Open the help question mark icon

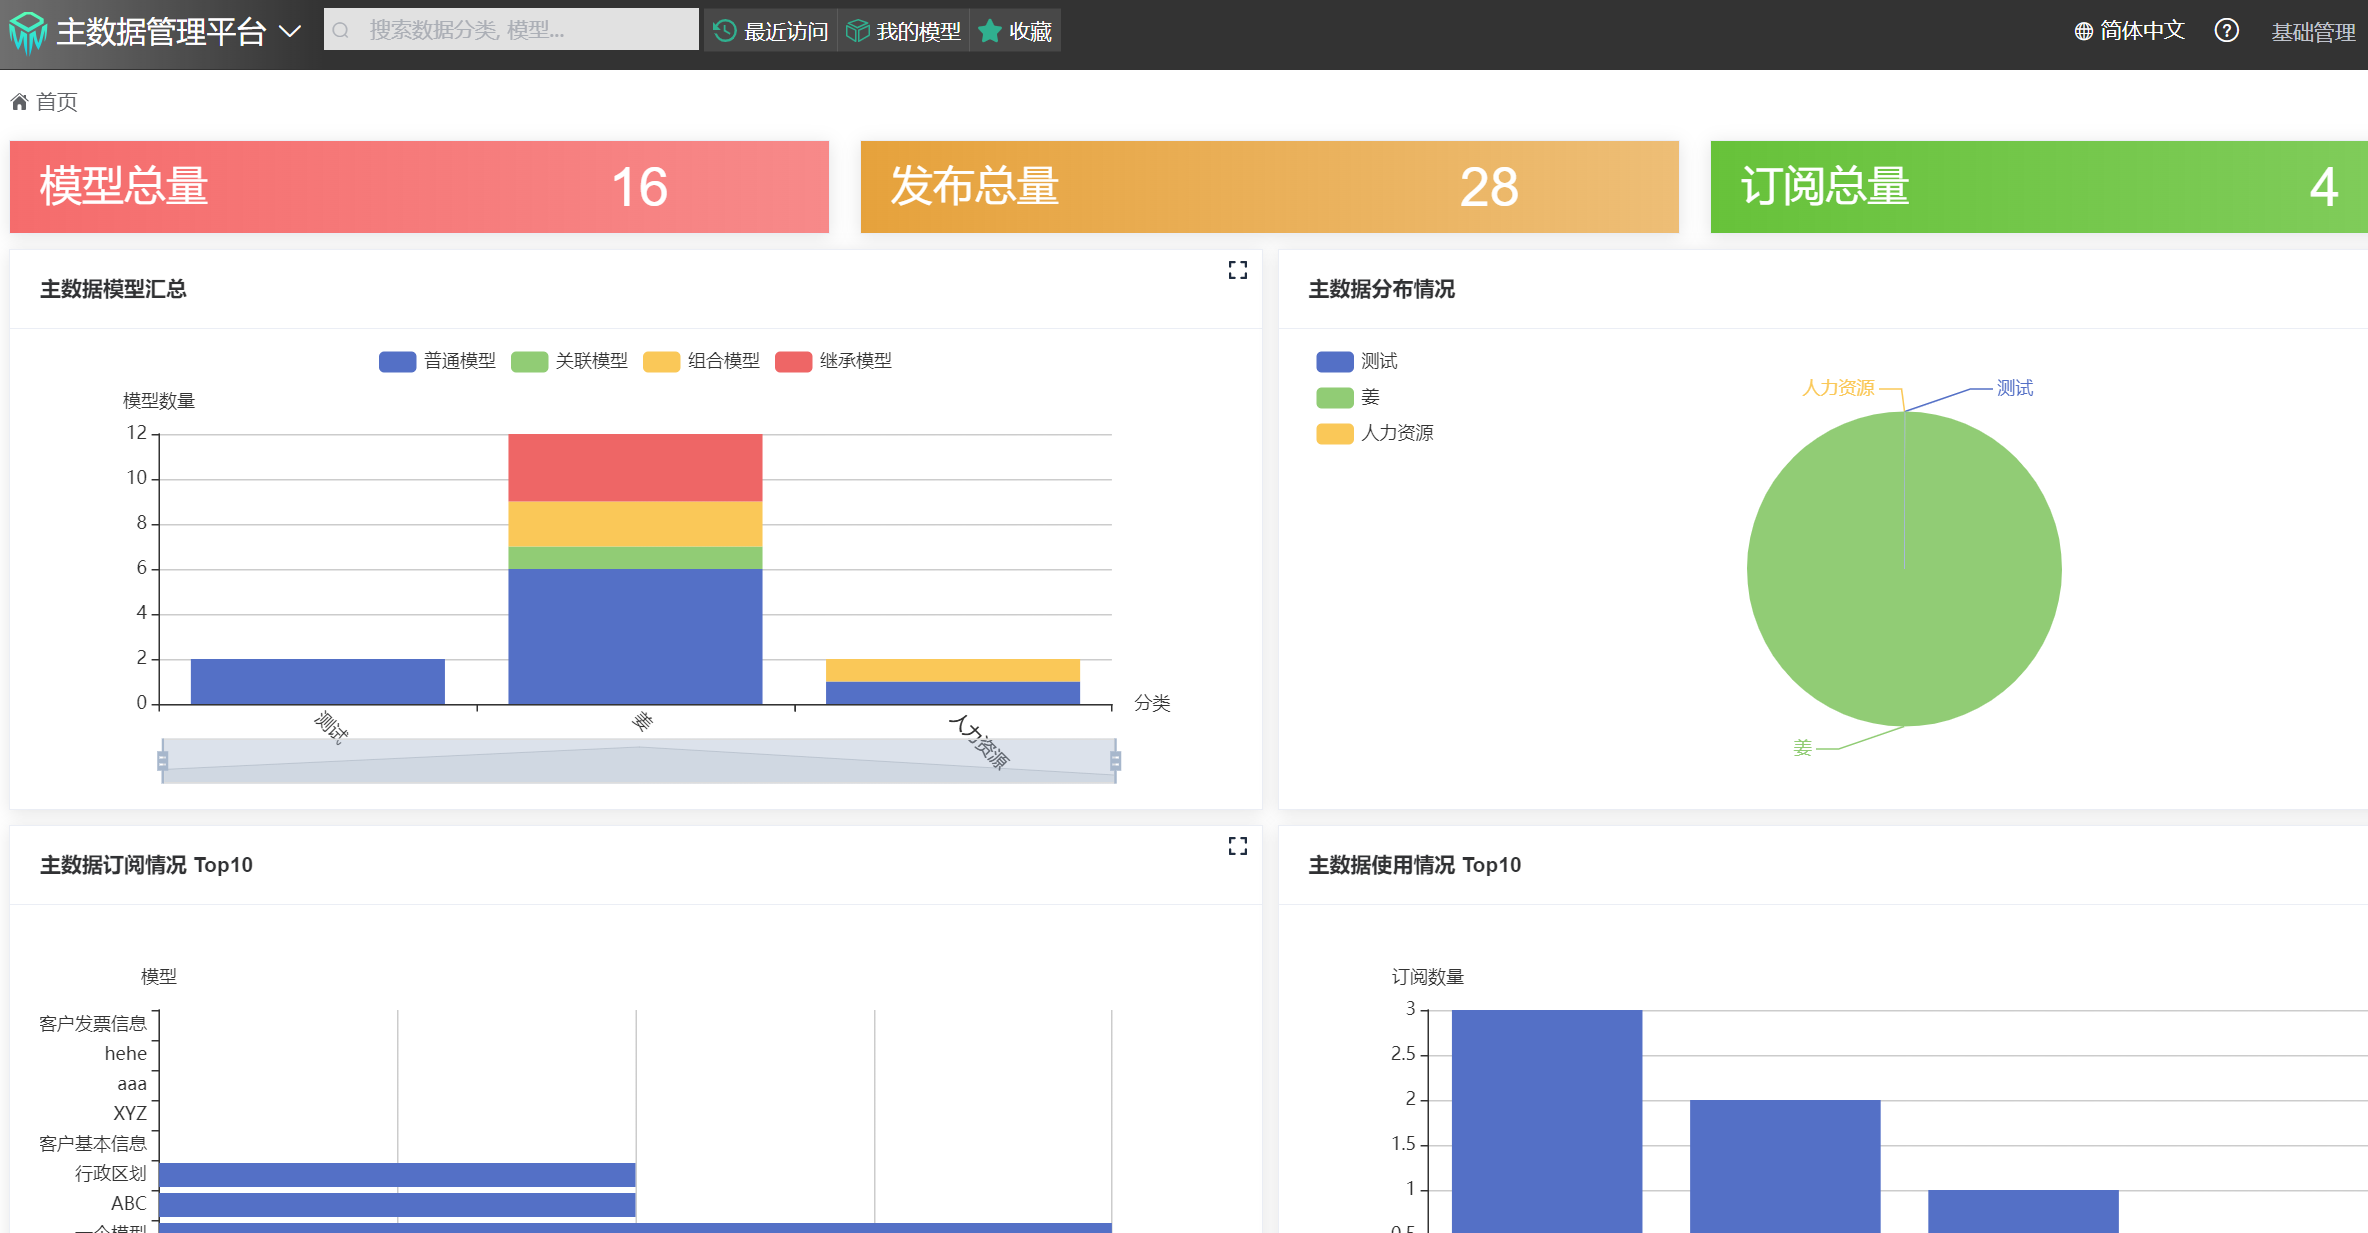(2227, 31)
